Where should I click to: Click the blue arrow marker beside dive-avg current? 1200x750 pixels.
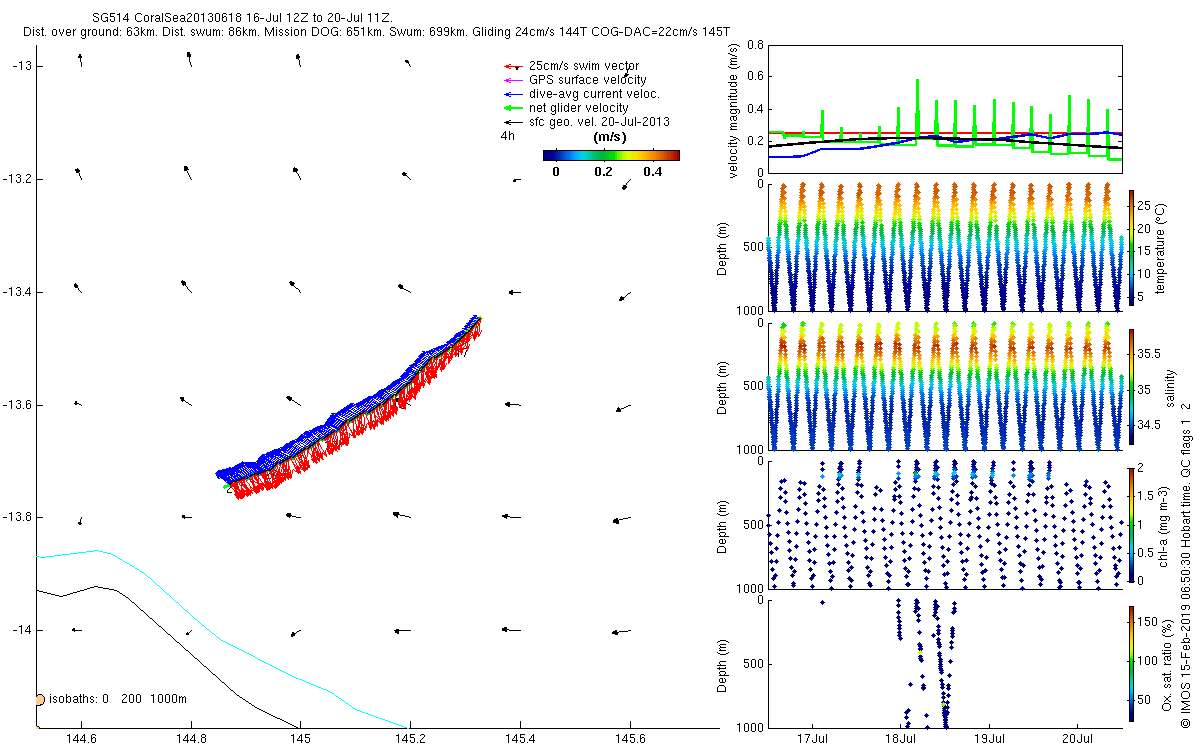(513, 94)
